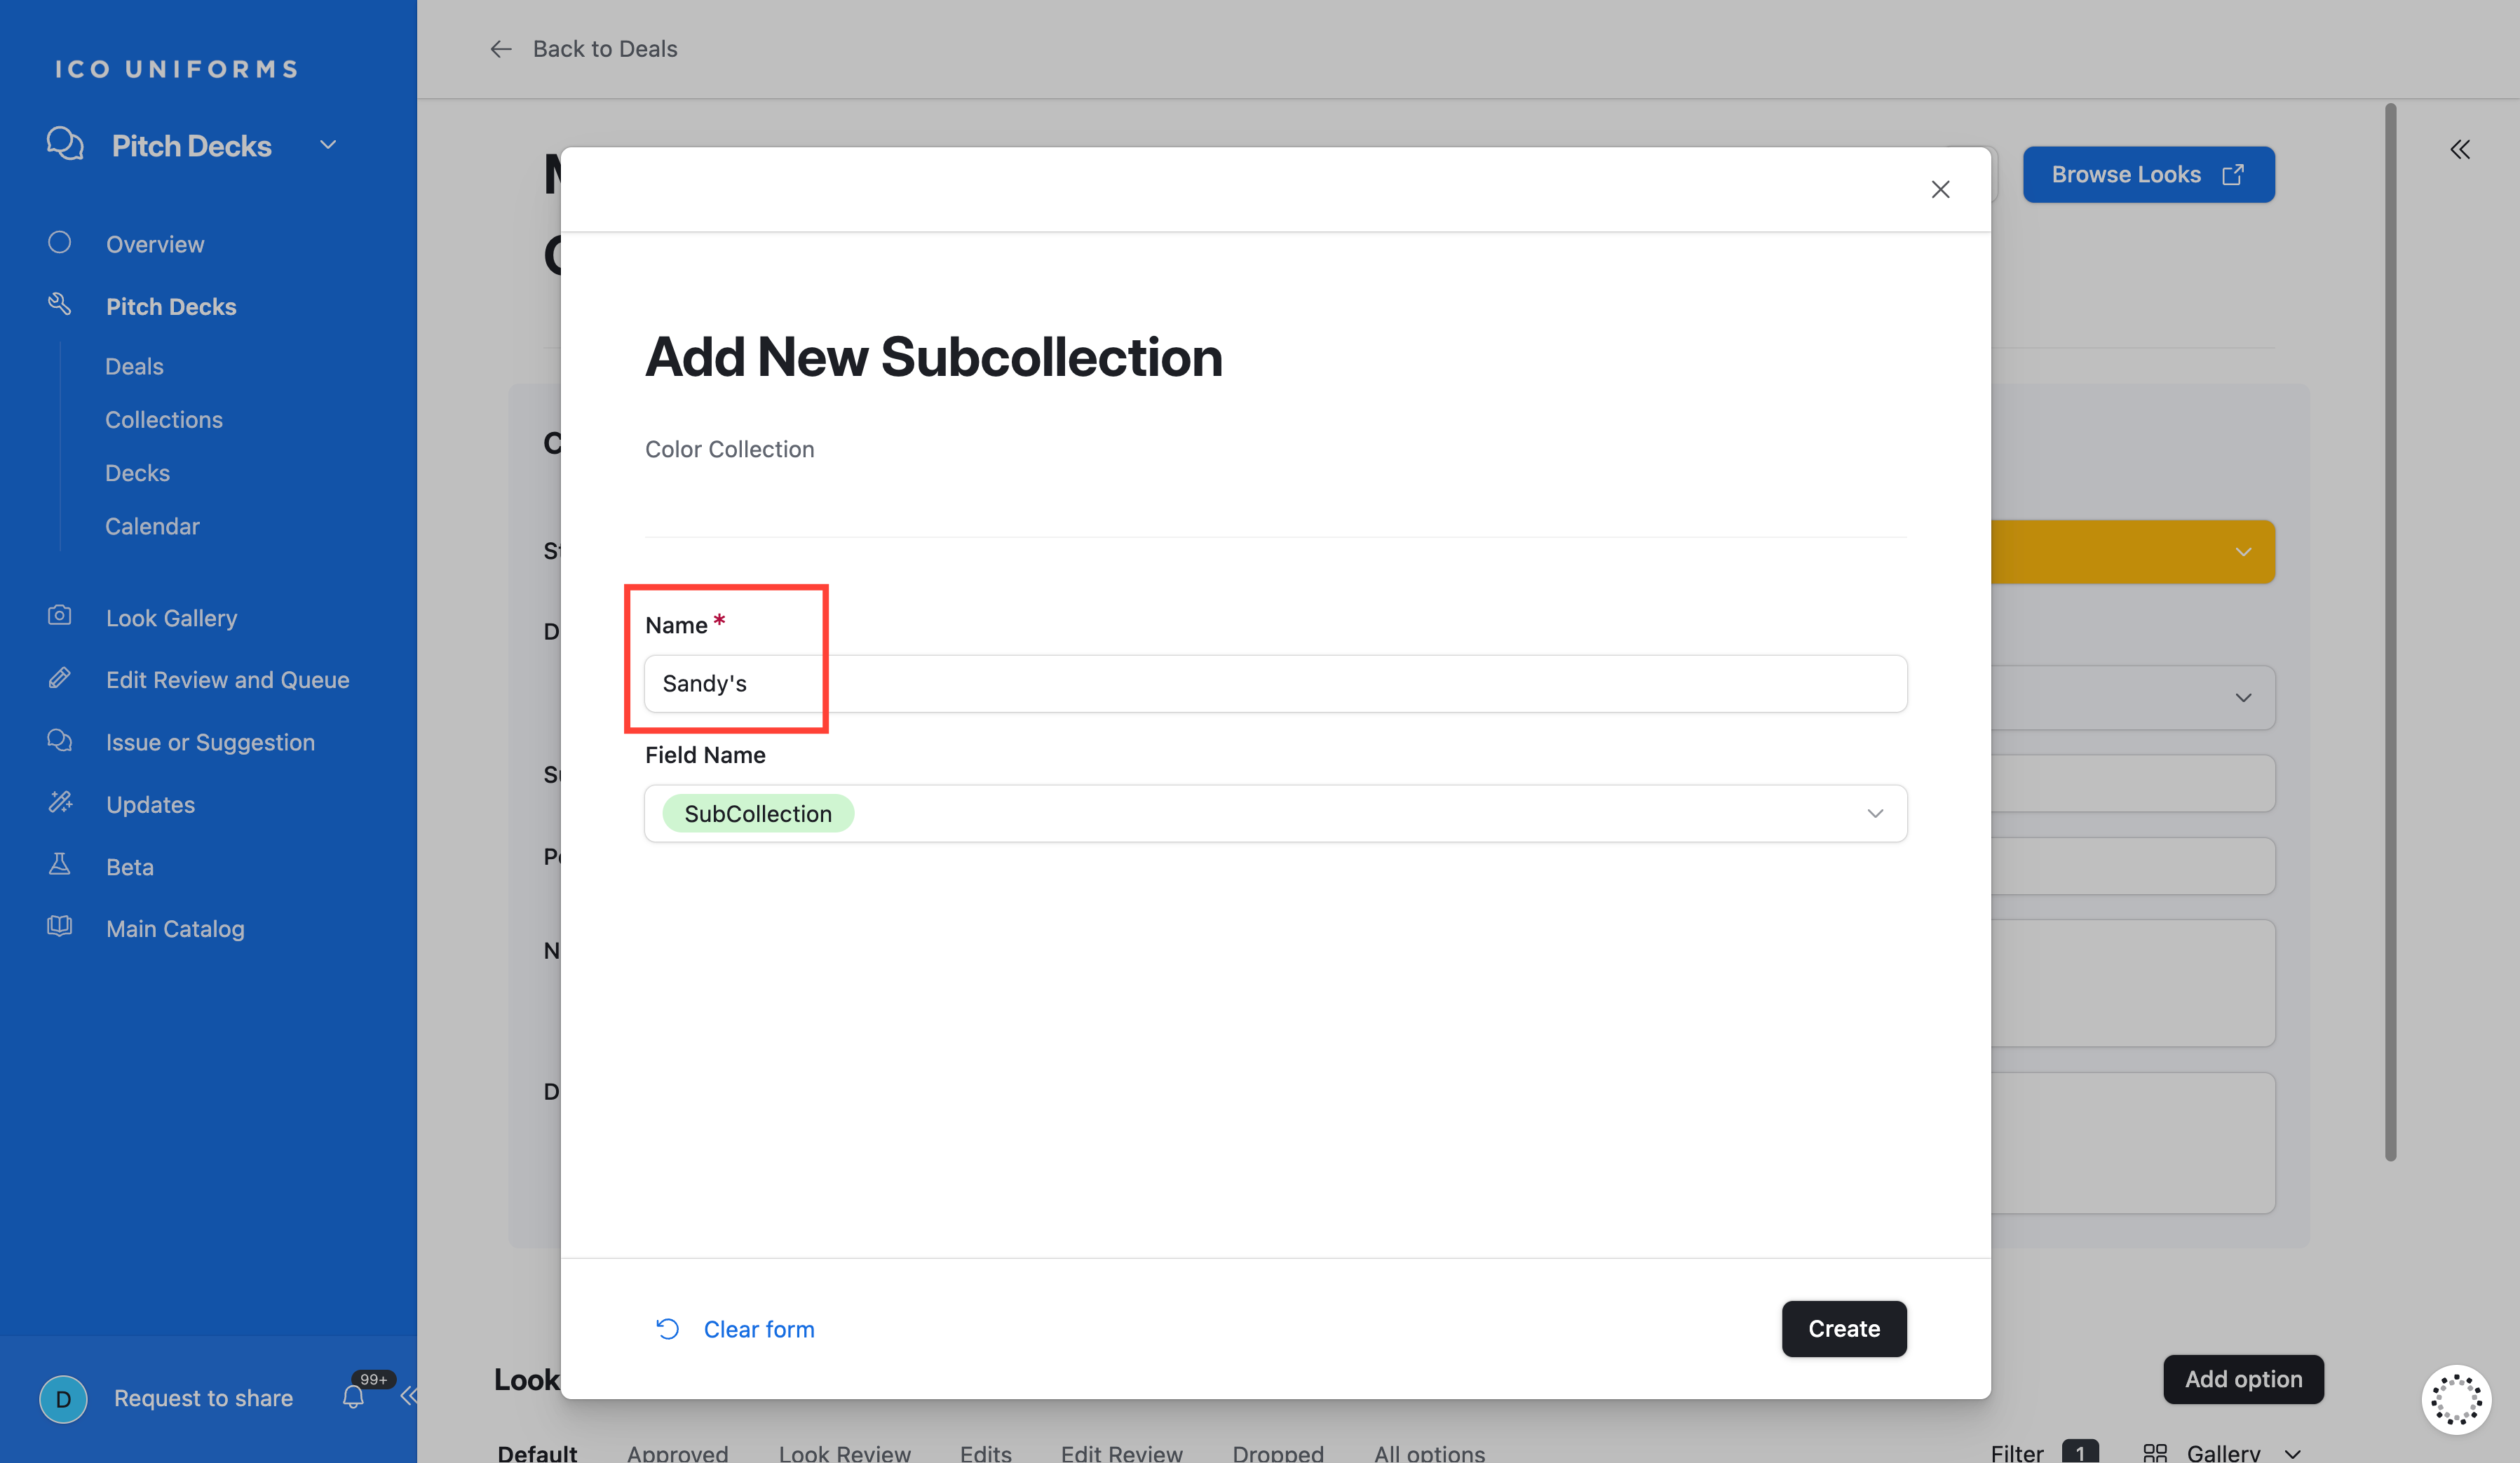This screenshot has height=1463, width=2520.
Task: Click the Updates magic wand icon
Action: (x=60, y=803)
